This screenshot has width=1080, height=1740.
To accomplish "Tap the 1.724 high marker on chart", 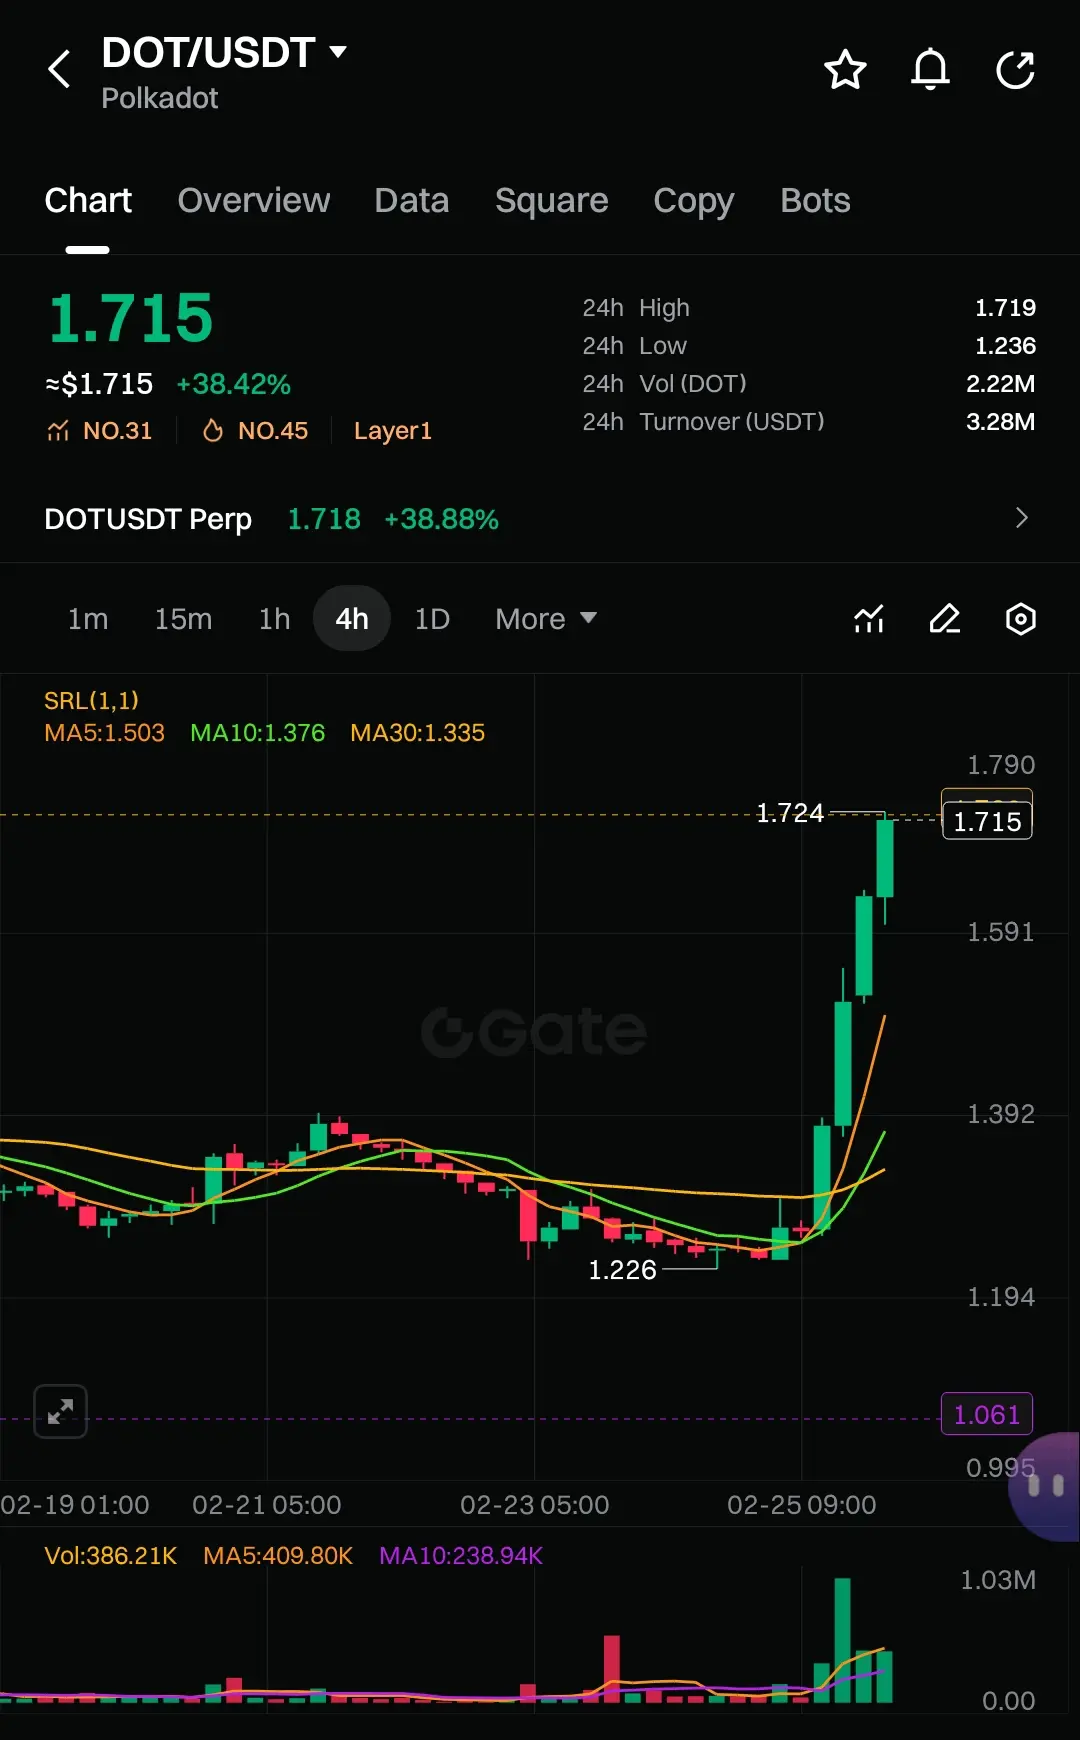I will pos(790,813).
